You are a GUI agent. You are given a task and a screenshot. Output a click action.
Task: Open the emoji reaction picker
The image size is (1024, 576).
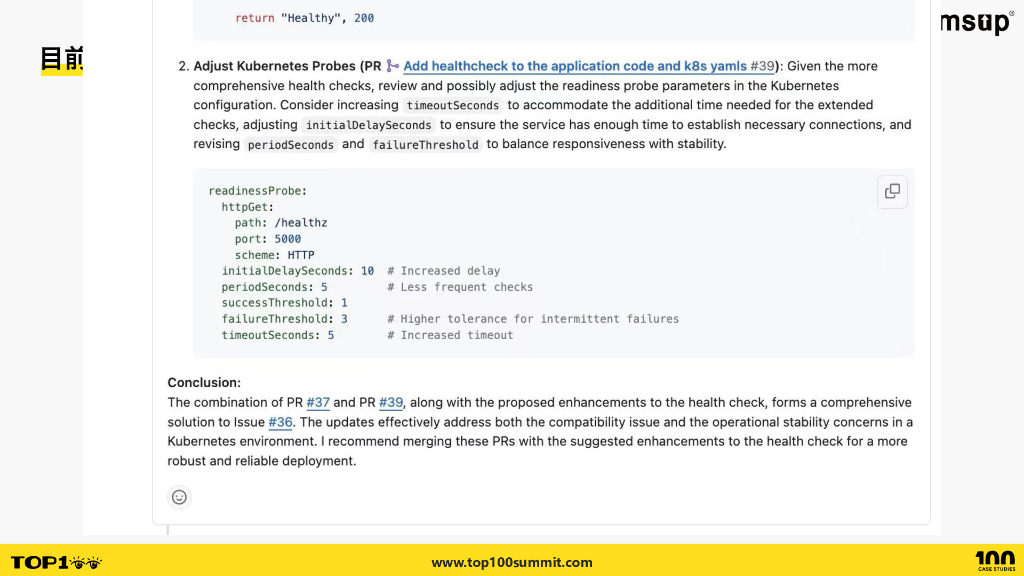pyautogui.click(x=179, y=497)
